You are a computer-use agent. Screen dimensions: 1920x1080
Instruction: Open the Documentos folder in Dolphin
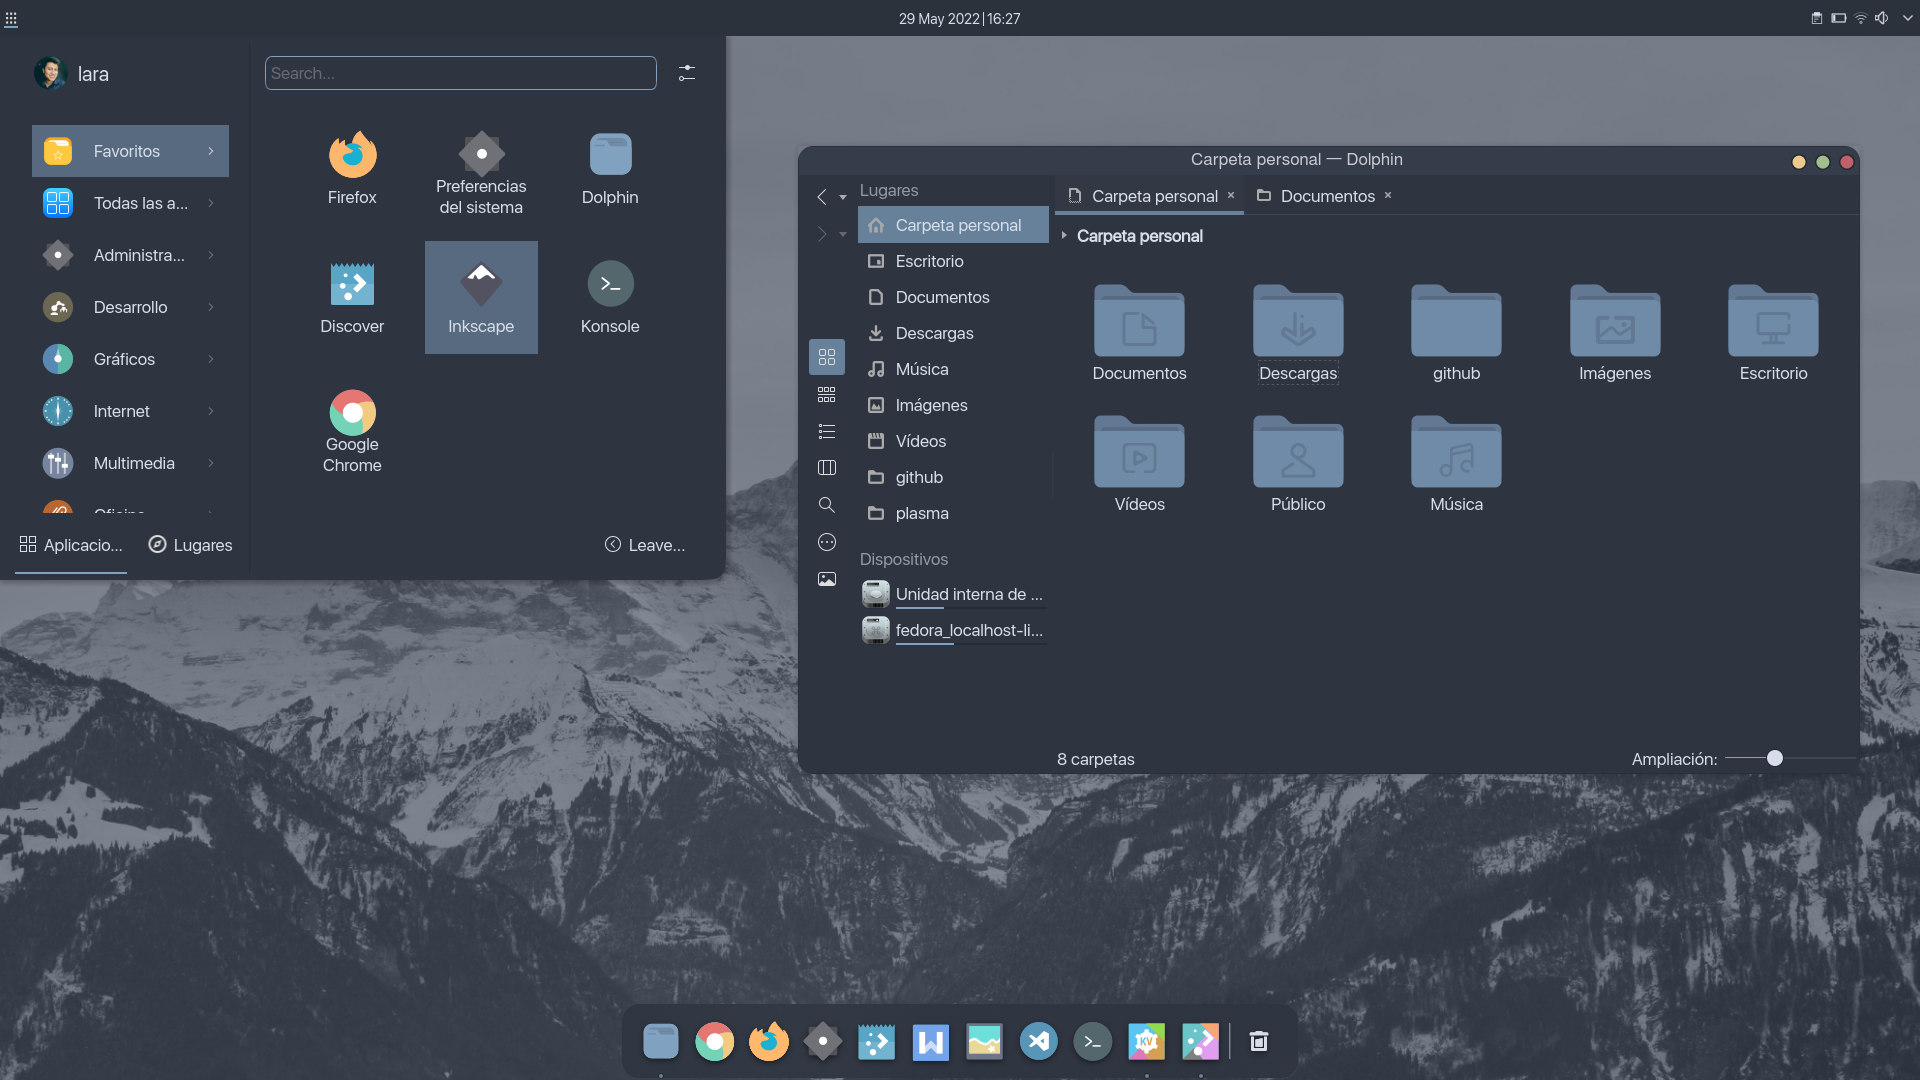[1139, 333]
